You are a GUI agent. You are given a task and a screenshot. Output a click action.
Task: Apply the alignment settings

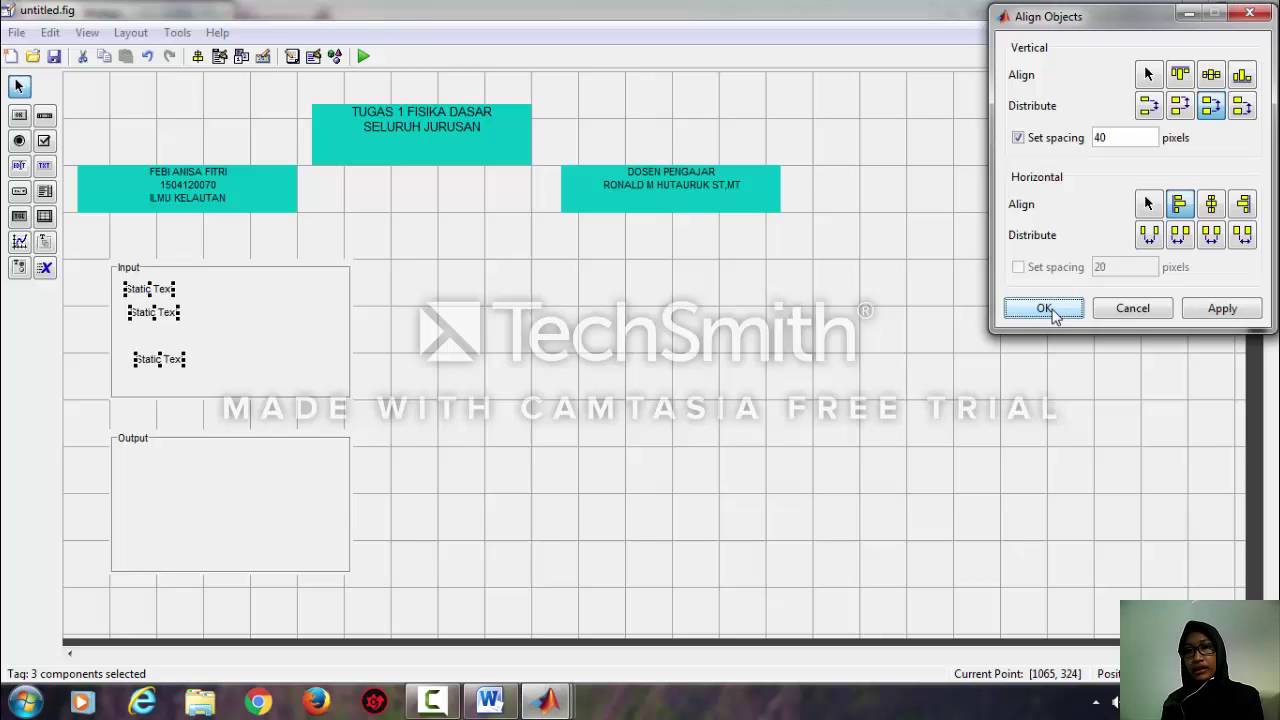tap(1222, 308)
